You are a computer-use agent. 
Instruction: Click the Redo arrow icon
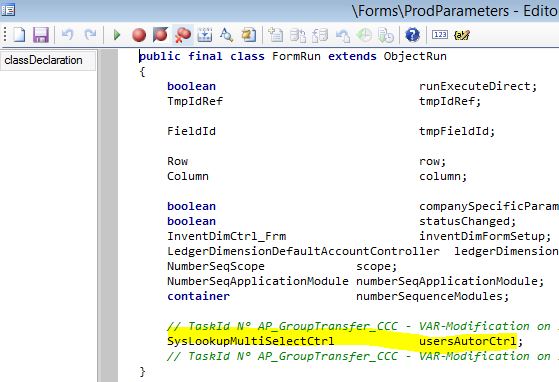[x=90, y=35]
